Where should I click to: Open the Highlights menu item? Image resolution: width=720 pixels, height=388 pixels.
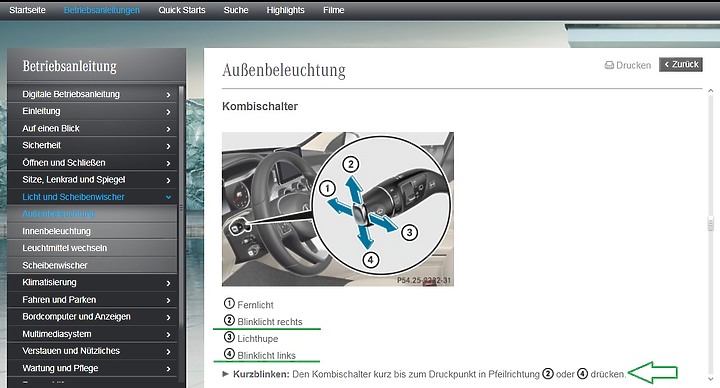286,10
